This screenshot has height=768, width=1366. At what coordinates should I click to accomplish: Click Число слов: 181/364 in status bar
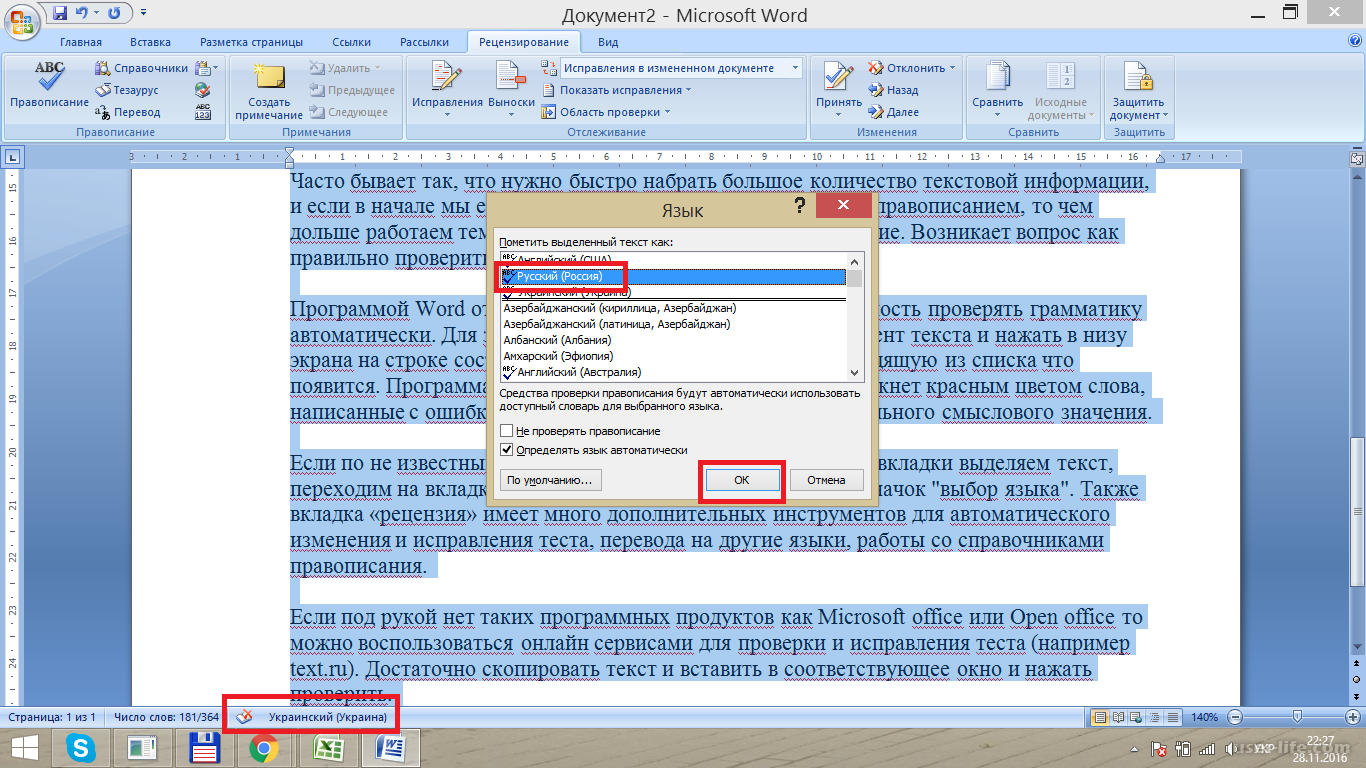166,717
